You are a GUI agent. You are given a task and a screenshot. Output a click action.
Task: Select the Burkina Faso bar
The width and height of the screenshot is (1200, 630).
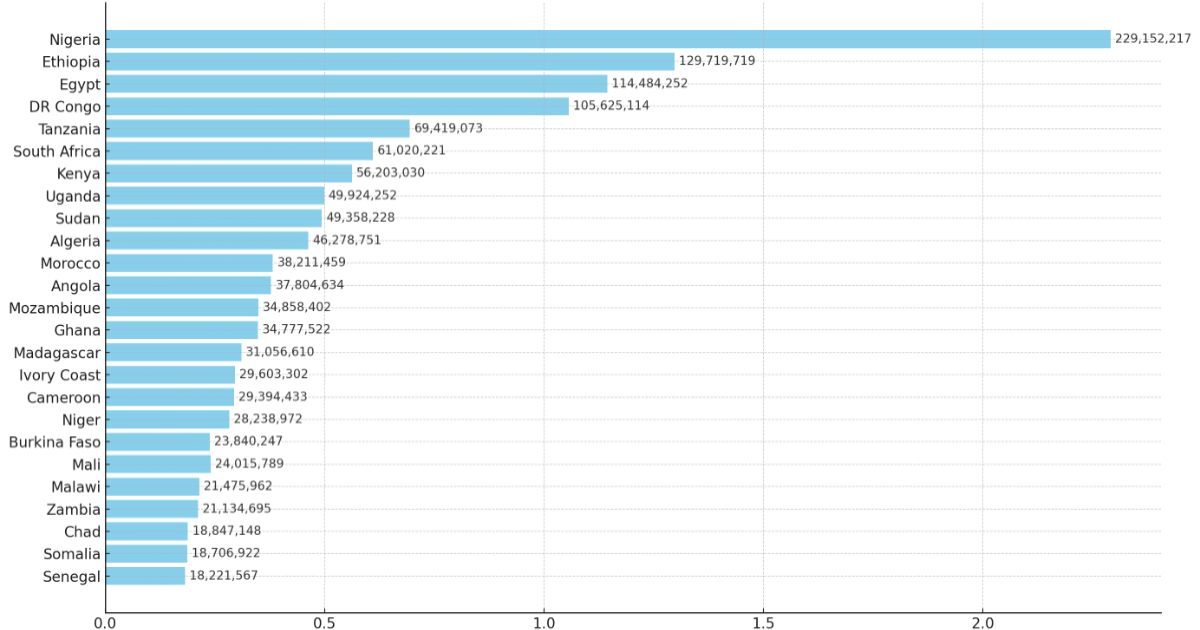pos(158,442)
